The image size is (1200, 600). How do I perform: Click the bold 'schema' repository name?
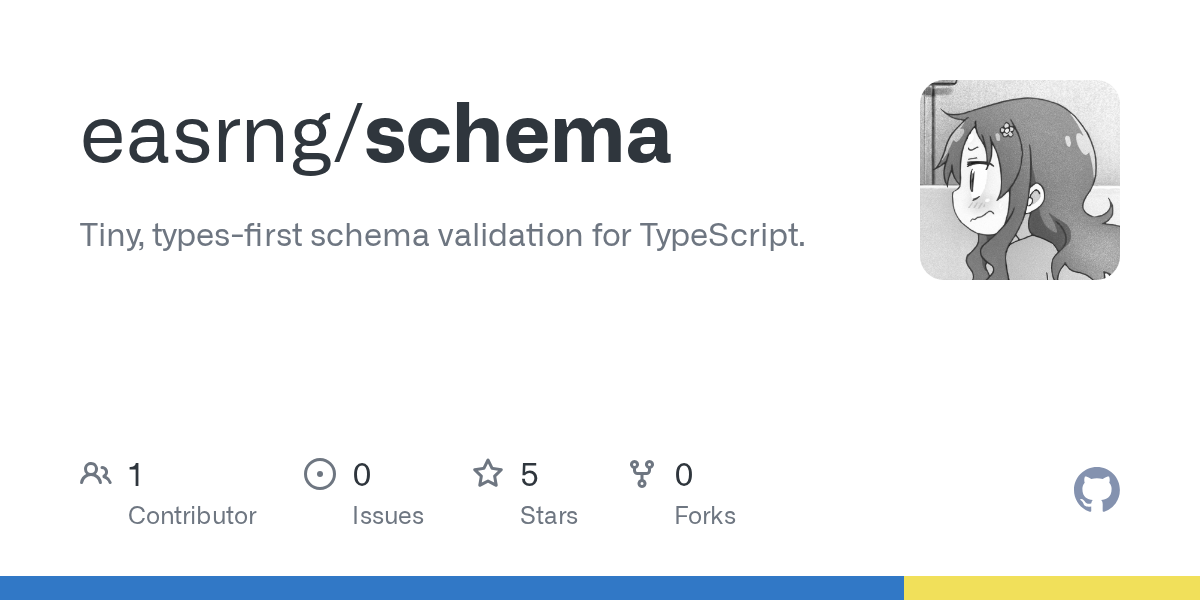click(x=517, y=137)
